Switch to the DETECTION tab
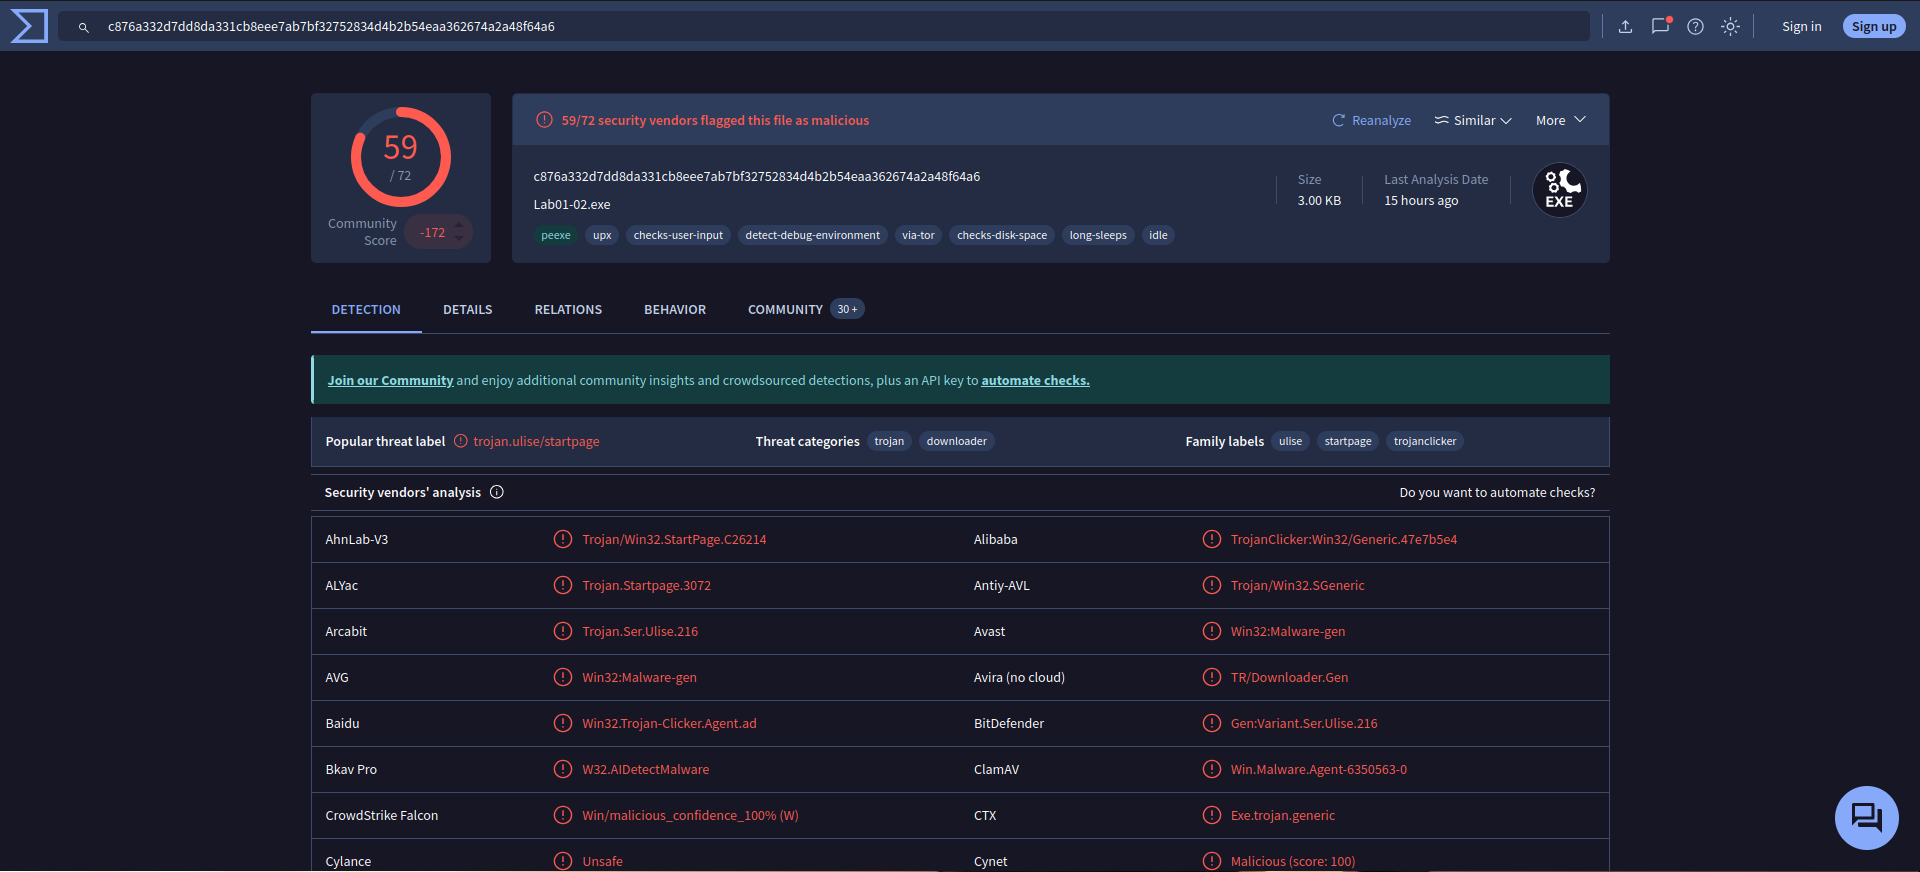The height and width of the screenshot is (872, 1920). pyautogui.click(x=366, y=310)
